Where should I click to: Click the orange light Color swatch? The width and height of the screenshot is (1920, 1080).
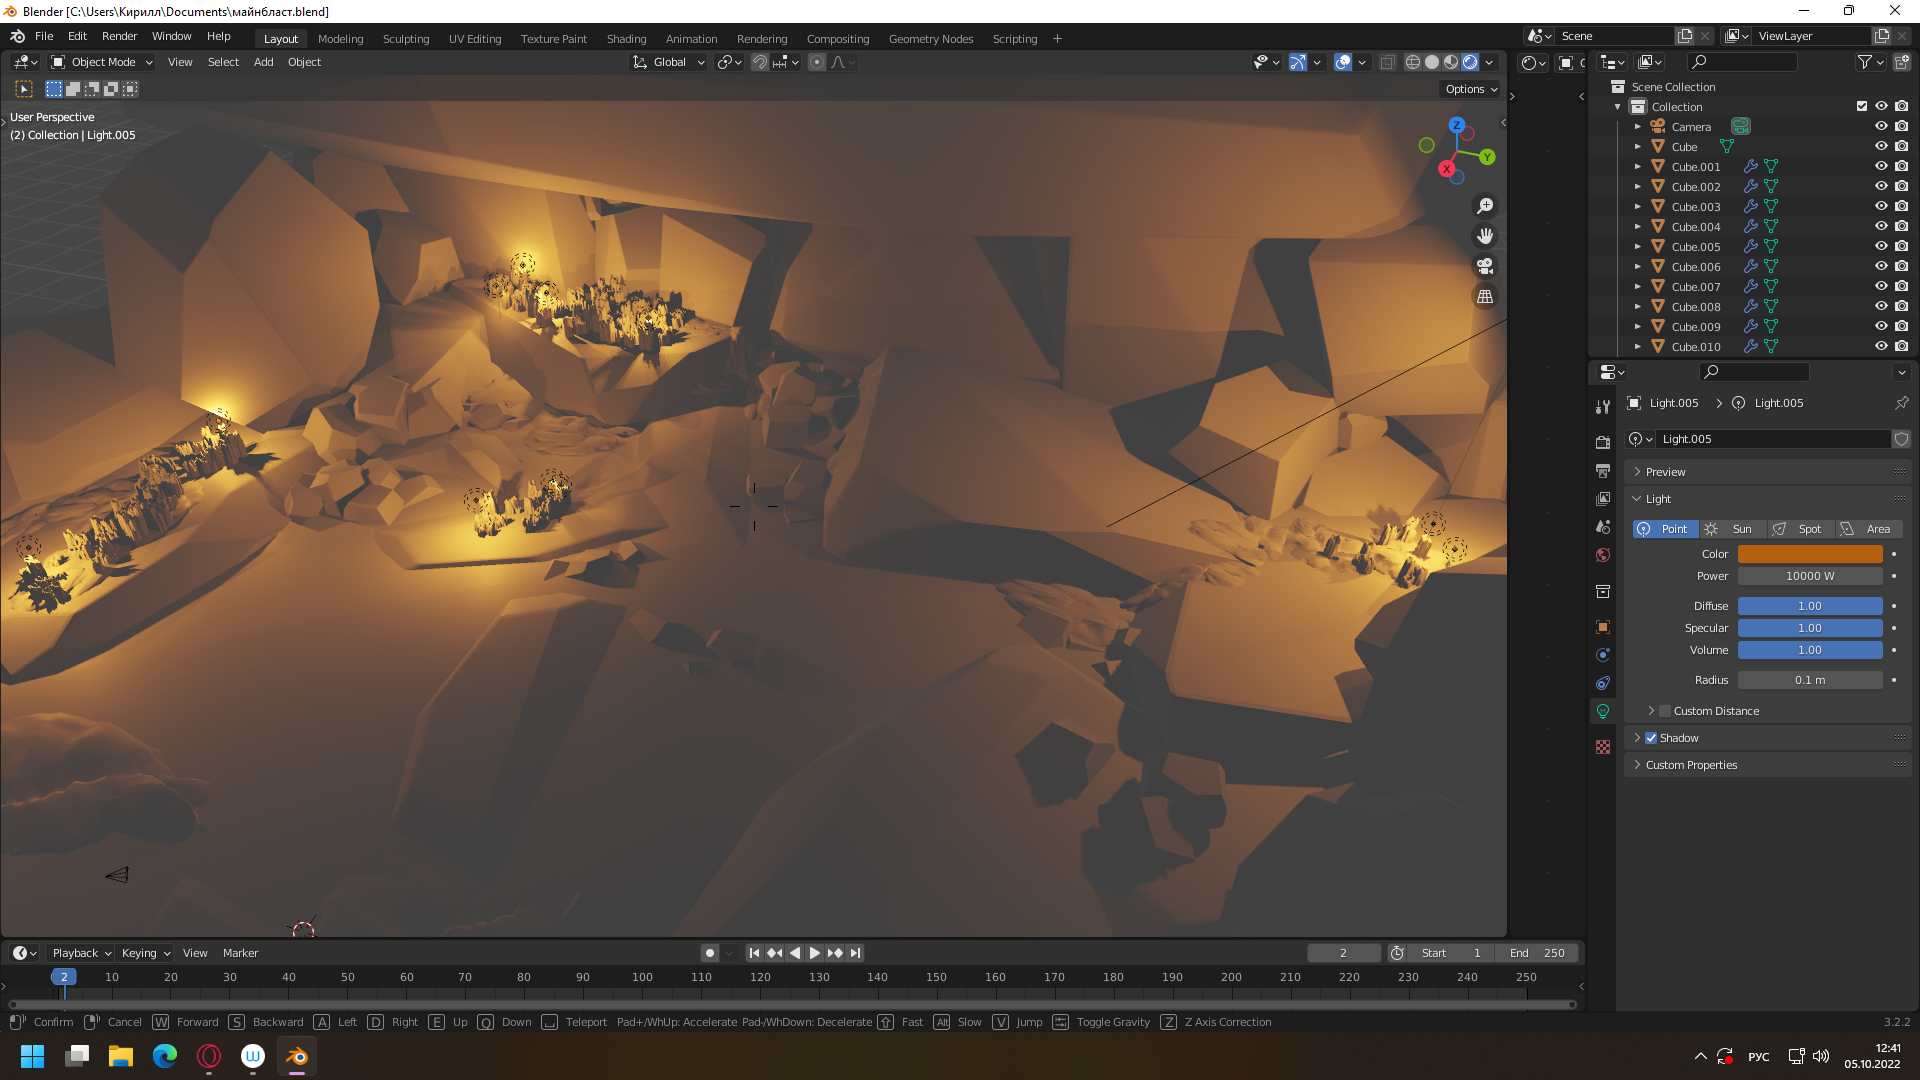coord(1809,554)
